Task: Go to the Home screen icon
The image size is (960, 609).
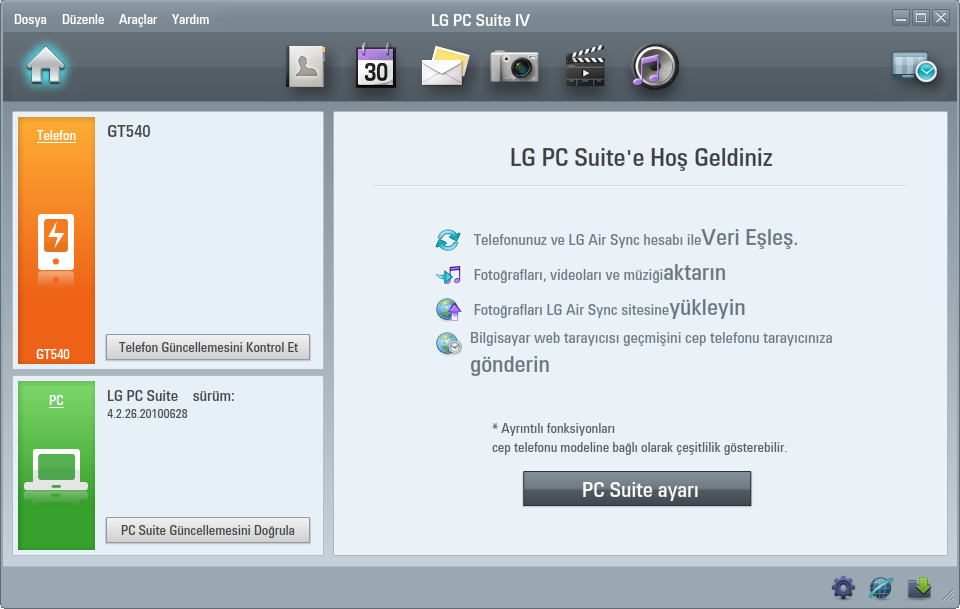Action: pos(45,65)
